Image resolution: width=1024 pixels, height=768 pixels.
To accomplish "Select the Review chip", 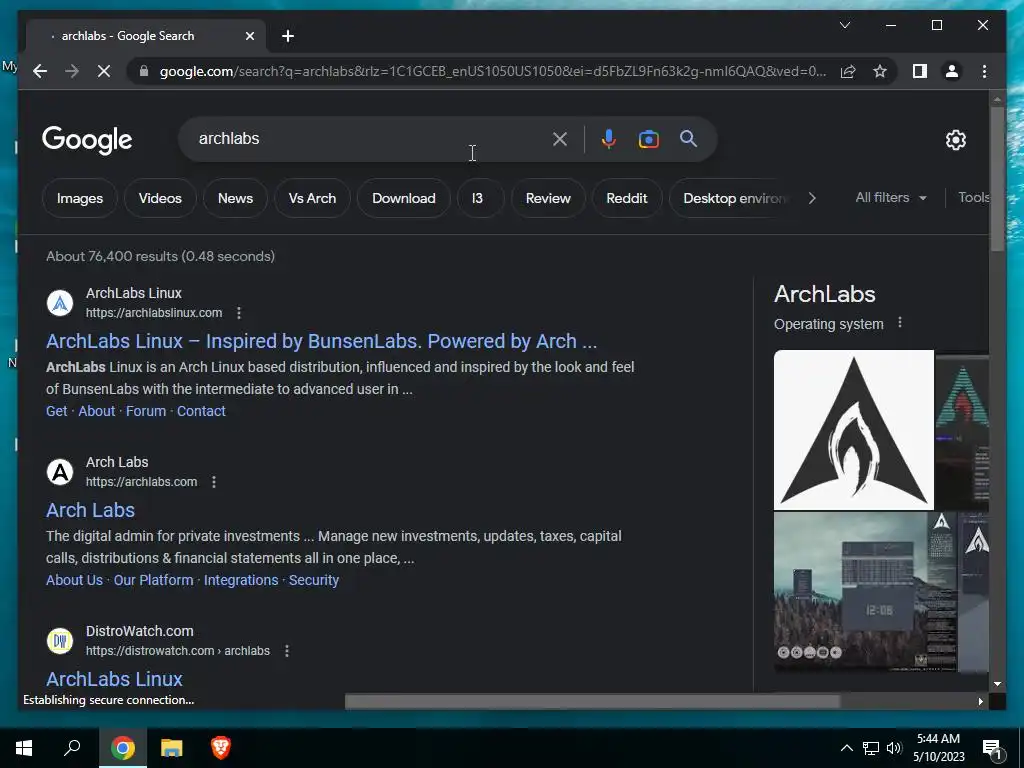I will click(548, 198).
